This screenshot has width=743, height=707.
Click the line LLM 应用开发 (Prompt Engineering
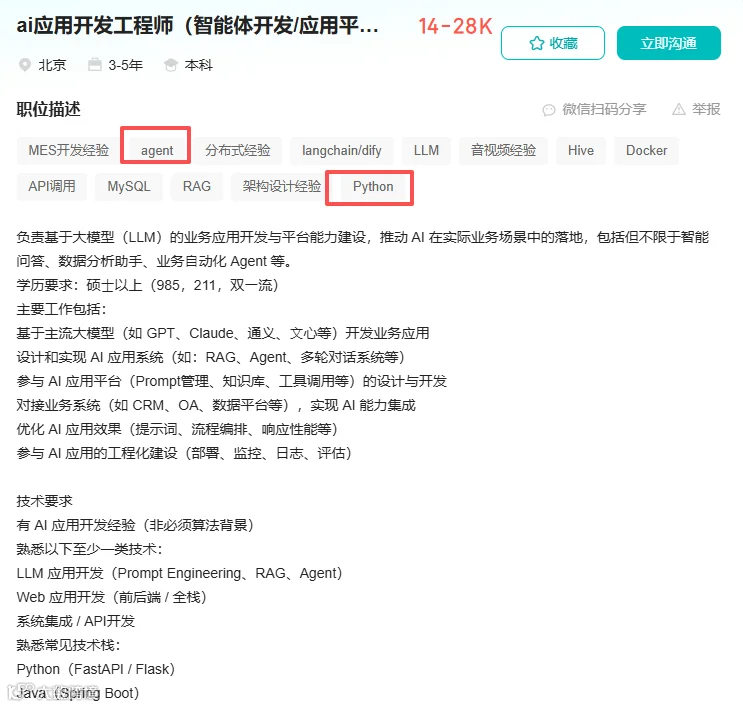point(179,573)
